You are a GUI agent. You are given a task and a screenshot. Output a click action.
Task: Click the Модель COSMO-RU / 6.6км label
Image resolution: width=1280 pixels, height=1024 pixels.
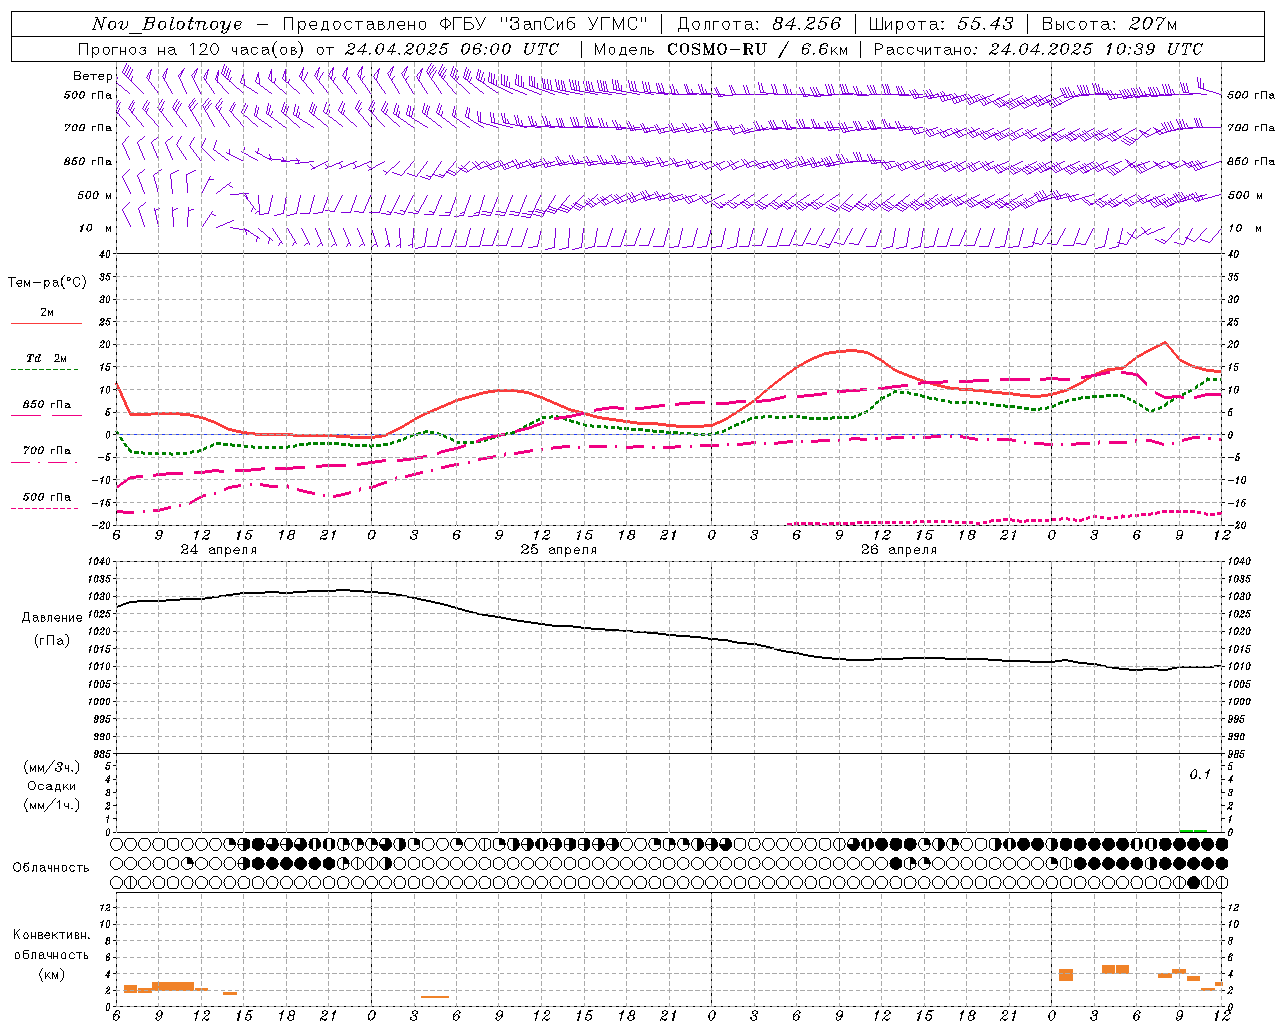coord(721,49)
